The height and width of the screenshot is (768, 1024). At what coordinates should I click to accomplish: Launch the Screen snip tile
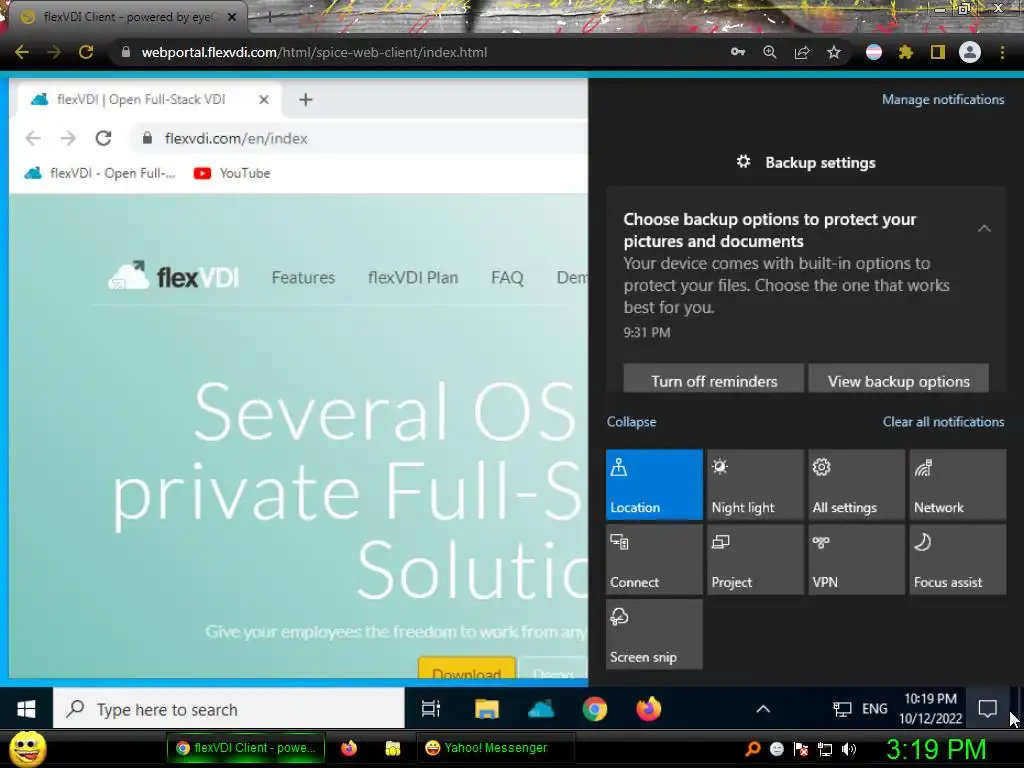654,635
